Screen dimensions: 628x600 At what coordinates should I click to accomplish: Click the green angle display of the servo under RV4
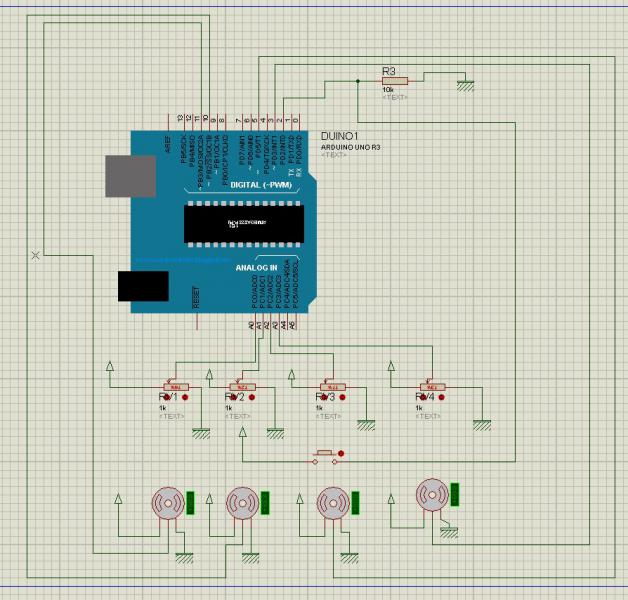pos(455,495)
